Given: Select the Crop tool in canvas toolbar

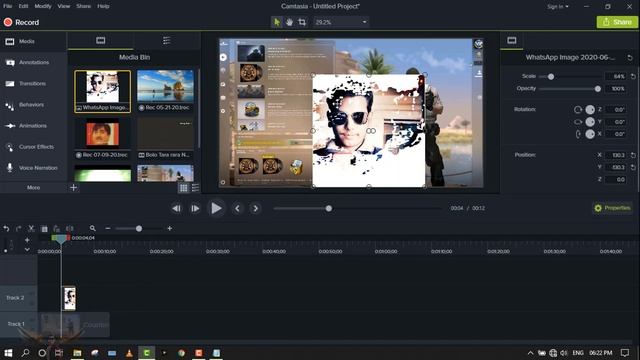Looking at the screenshot, I should click(x=302, y=22).
